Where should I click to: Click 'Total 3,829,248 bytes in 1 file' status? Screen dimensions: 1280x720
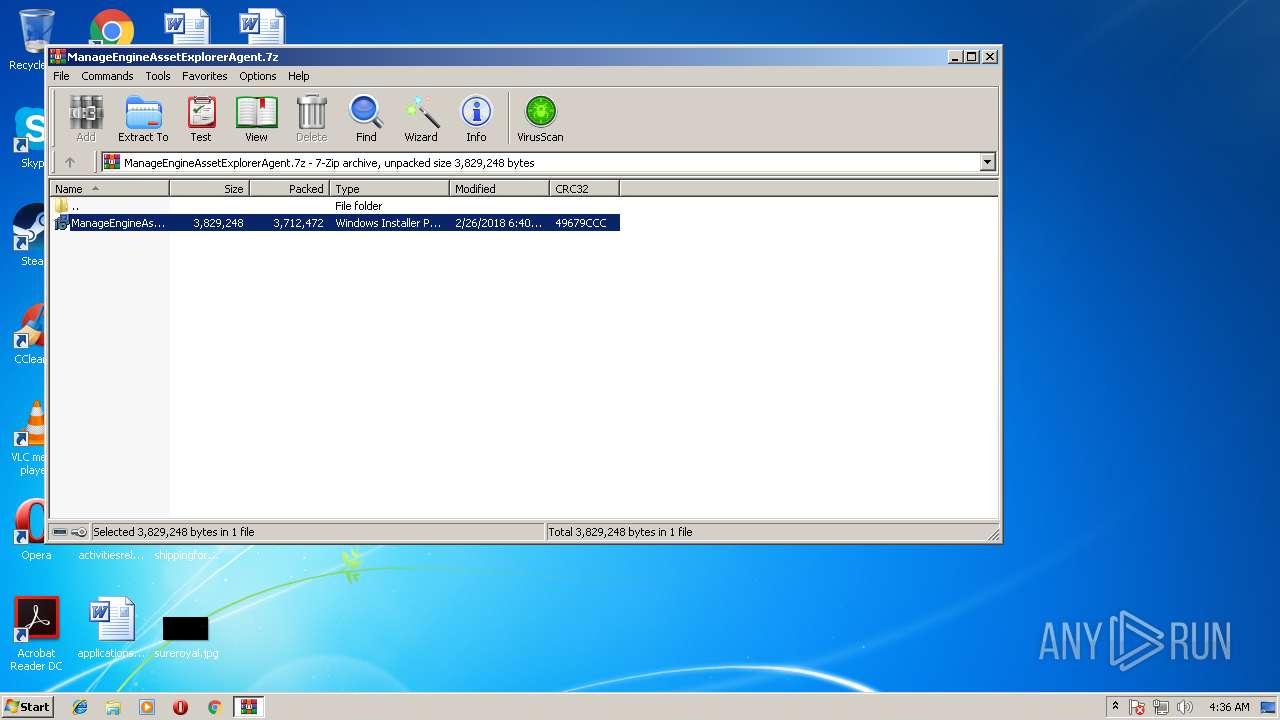[x=620, y=532]
